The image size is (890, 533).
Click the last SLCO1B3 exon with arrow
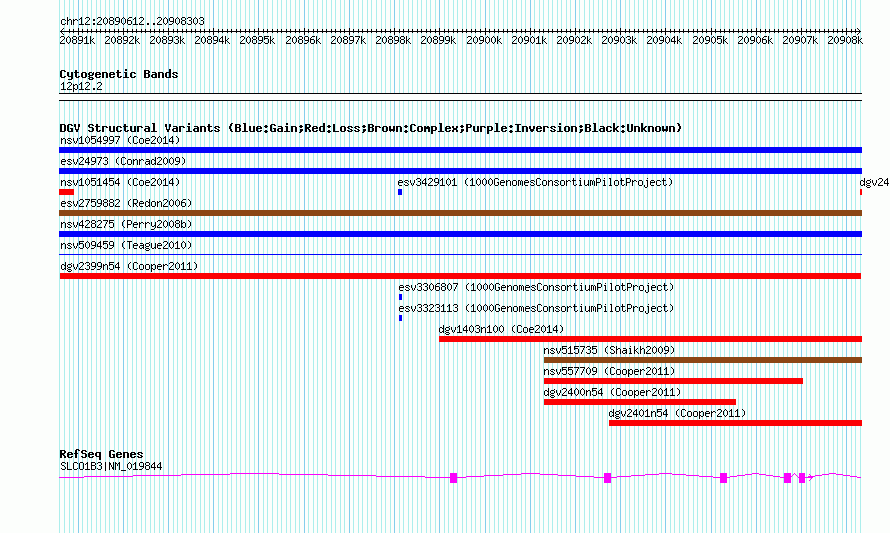[x=802, y=478]
